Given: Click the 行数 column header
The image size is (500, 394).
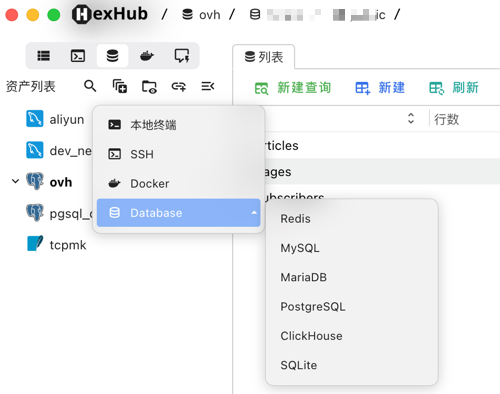Looking at the screenshot, I should click(x=446, y=119).
